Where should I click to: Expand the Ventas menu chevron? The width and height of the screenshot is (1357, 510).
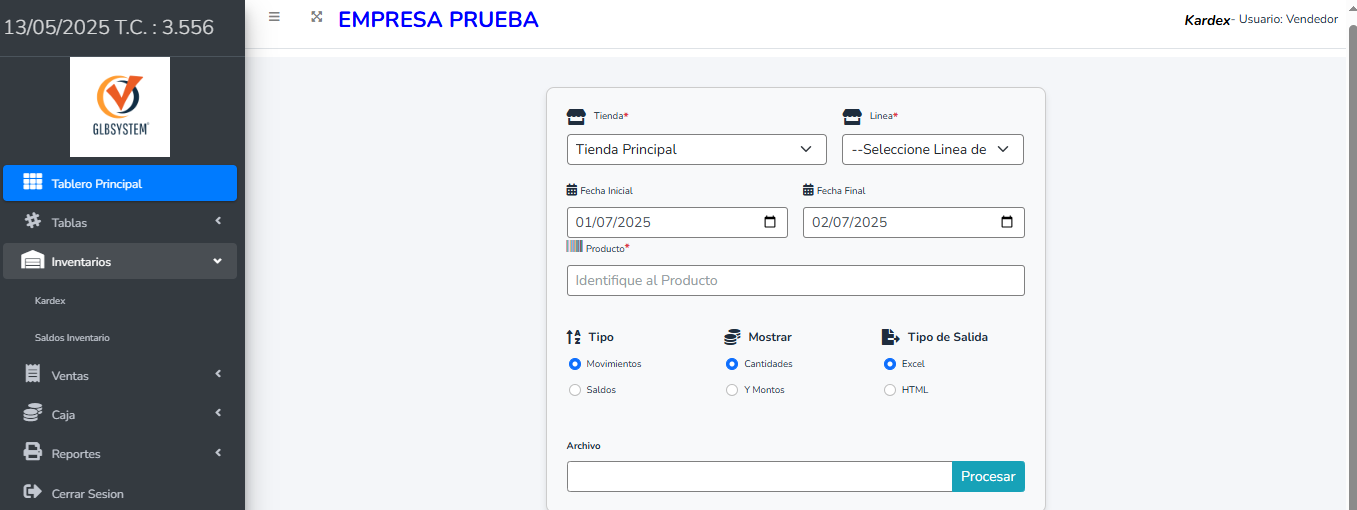coord(218,374)
